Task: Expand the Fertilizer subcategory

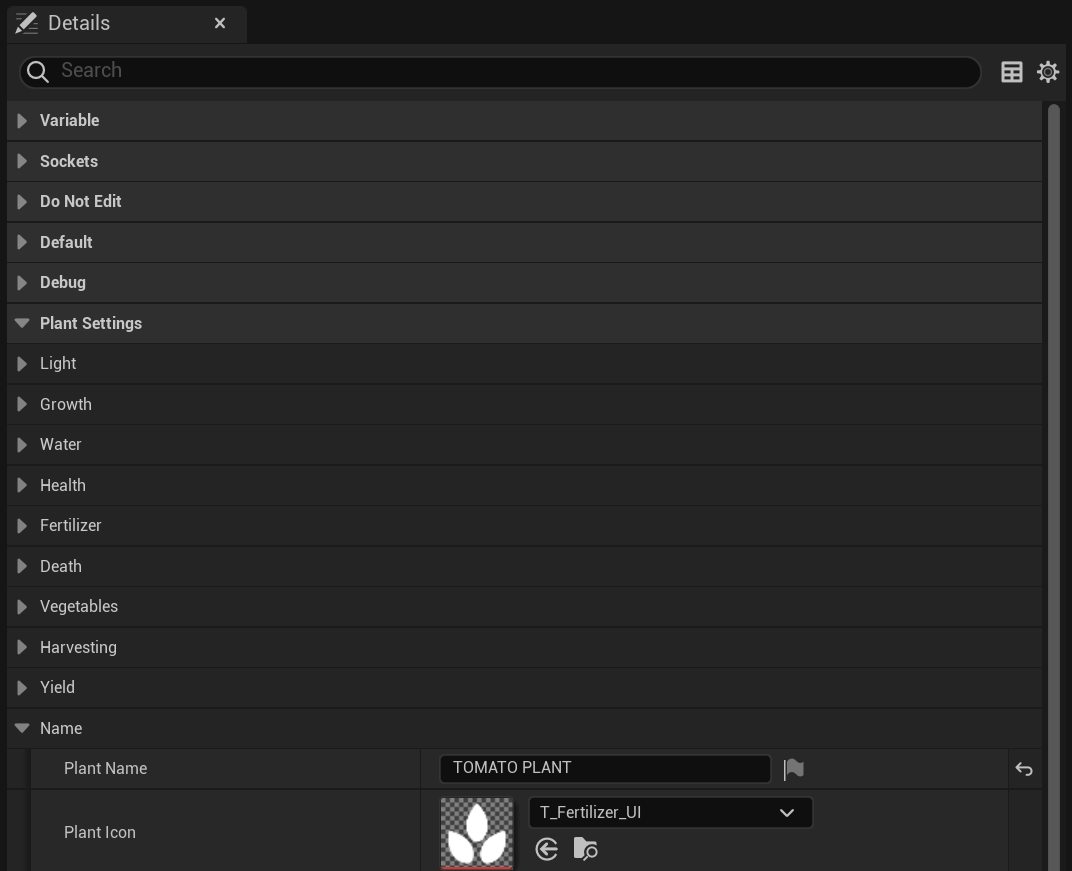Action: click(22, 526)
